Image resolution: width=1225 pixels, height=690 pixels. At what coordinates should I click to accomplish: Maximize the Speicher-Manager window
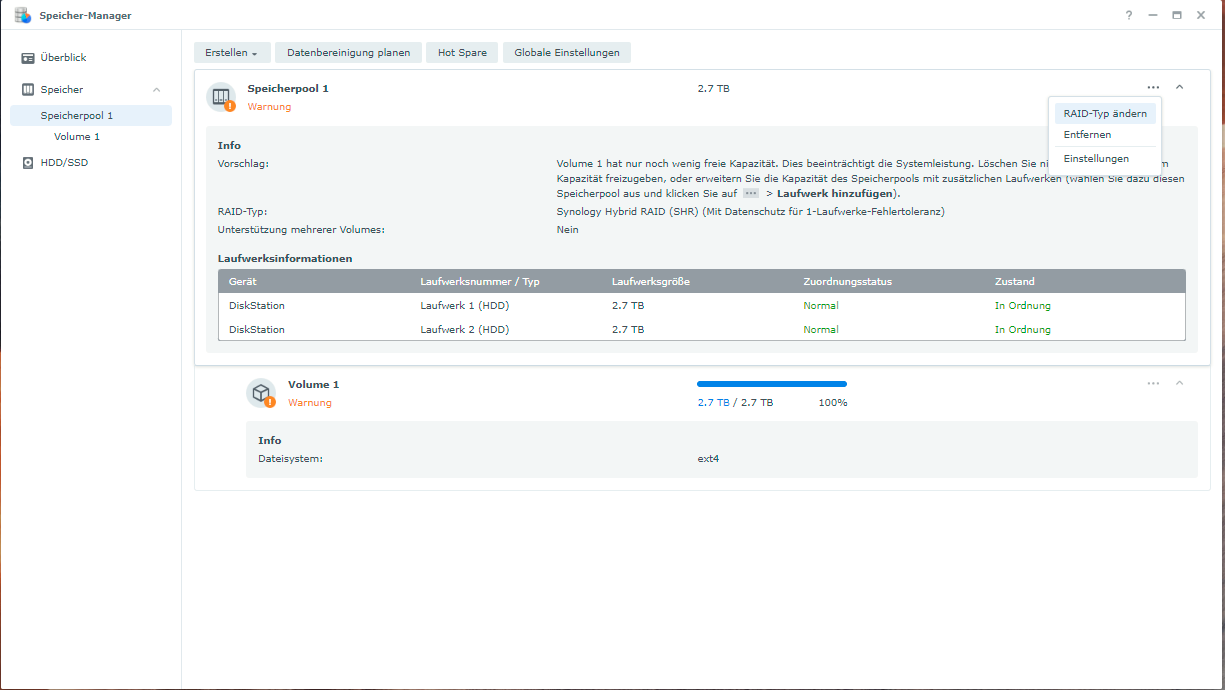[1177, 15]
